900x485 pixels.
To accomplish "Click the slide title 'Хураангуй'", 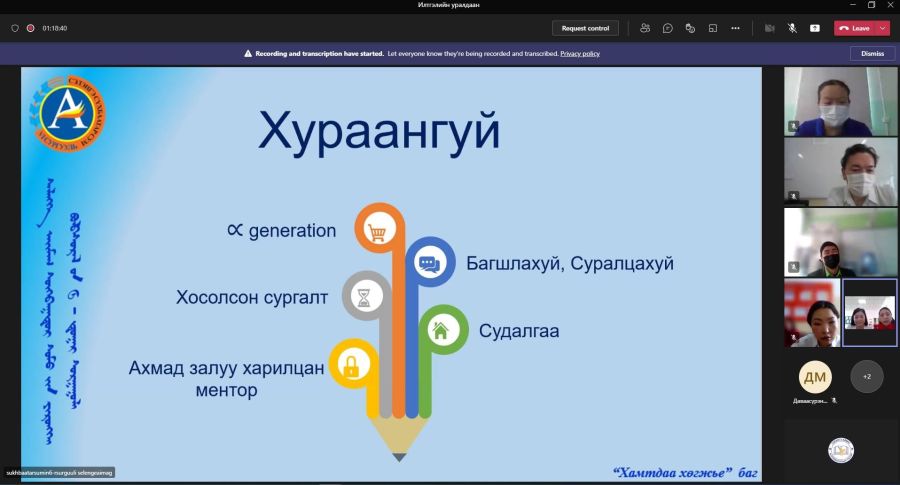I will [379, 132].
